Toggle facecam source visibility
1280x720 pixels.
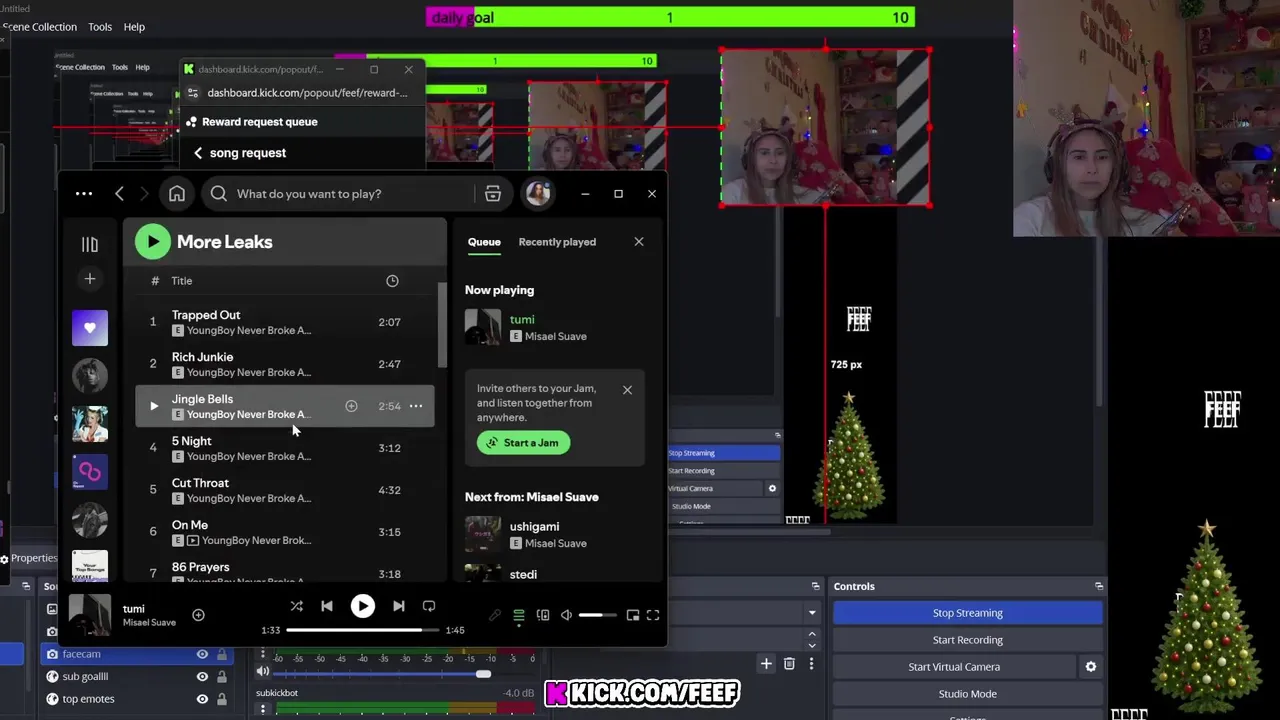tap(202, 654)
